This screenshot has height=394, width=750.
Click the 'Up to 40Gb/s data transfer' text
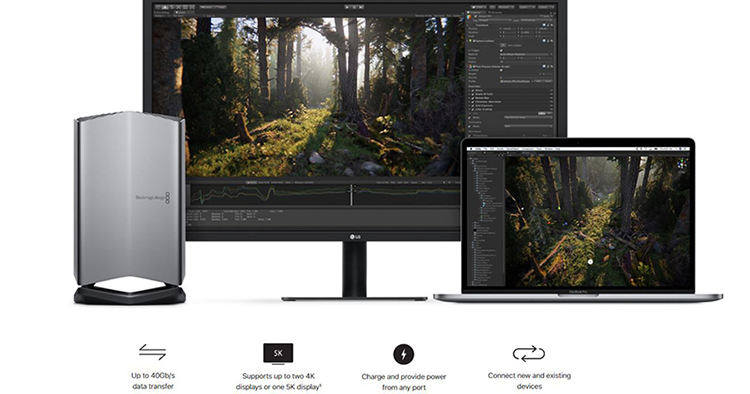(153, 381)
